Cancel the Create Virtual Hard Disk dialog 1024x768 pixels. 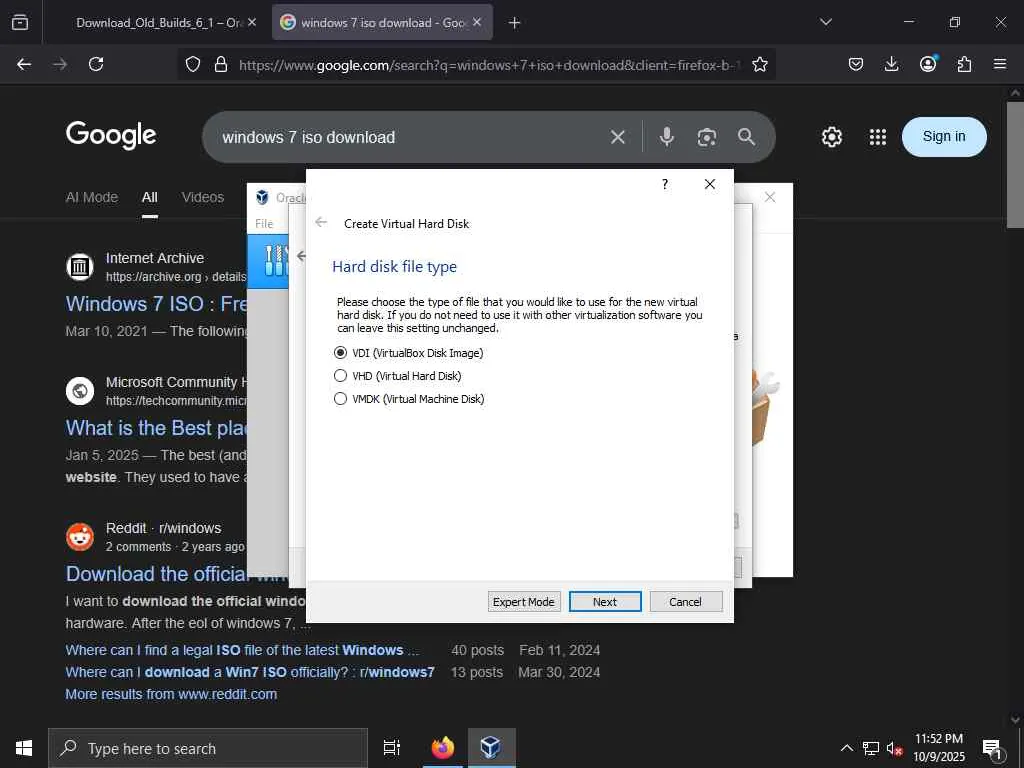(x=686, y=601)
